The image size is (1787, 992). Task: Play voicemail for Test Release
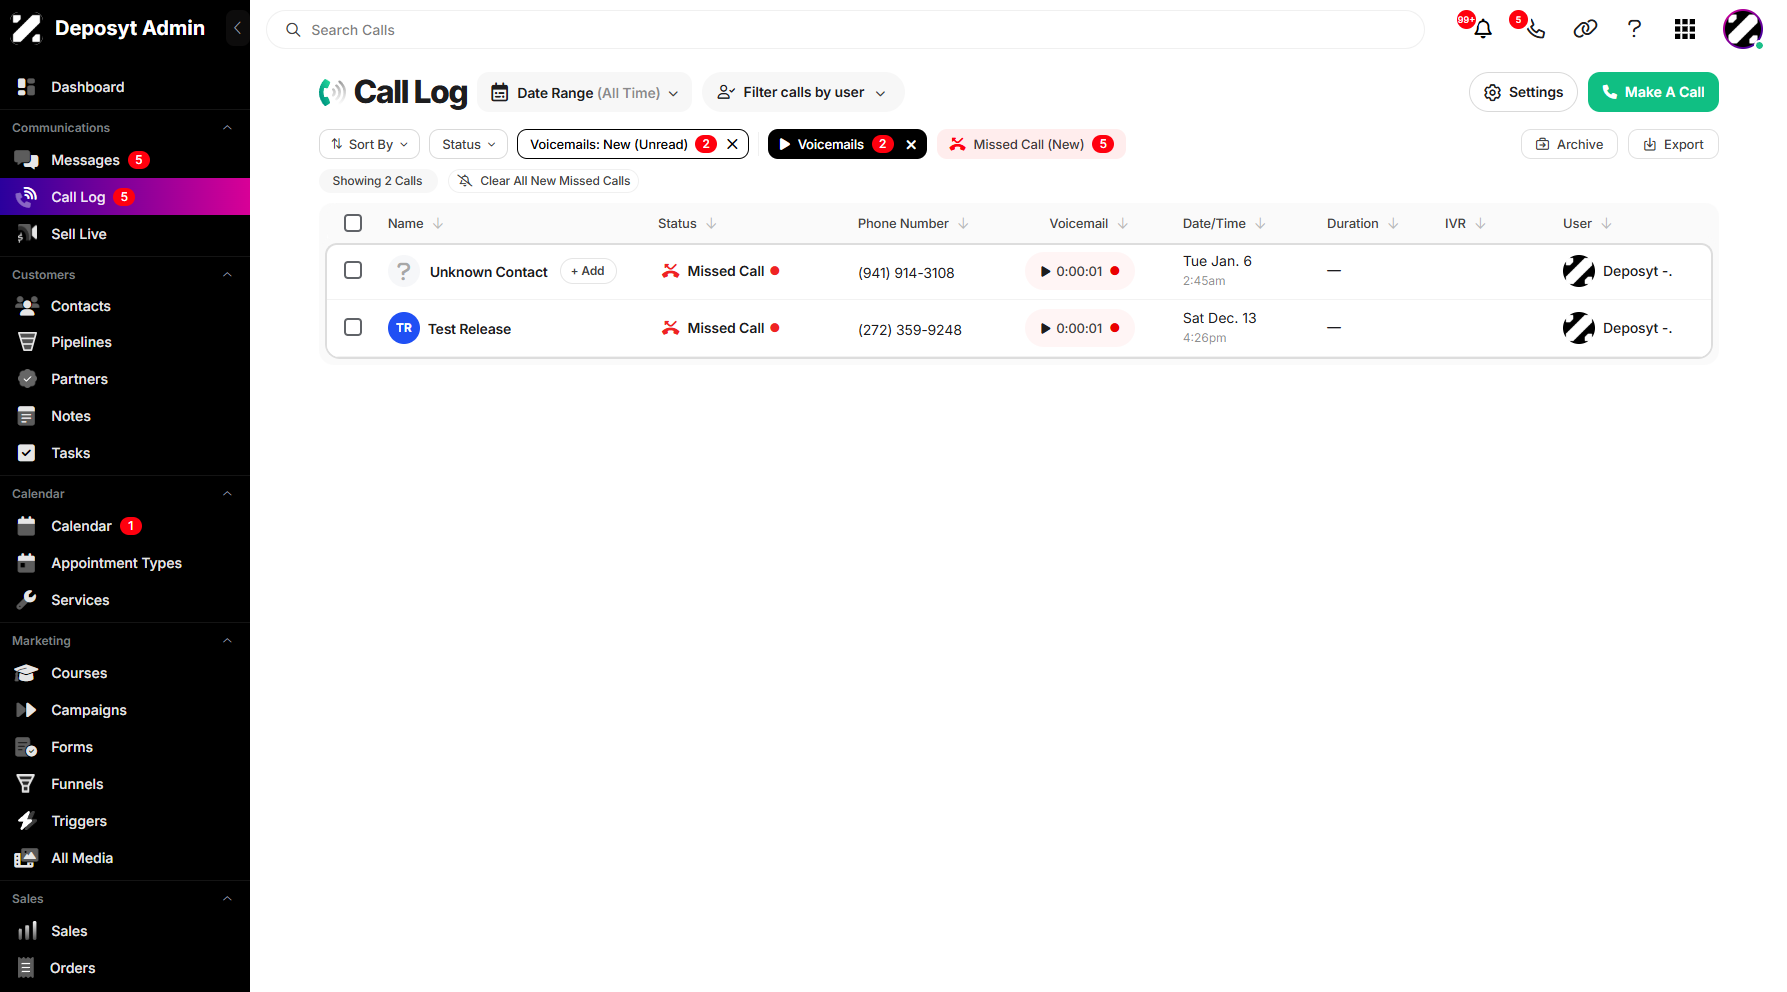pos(1079,328)
